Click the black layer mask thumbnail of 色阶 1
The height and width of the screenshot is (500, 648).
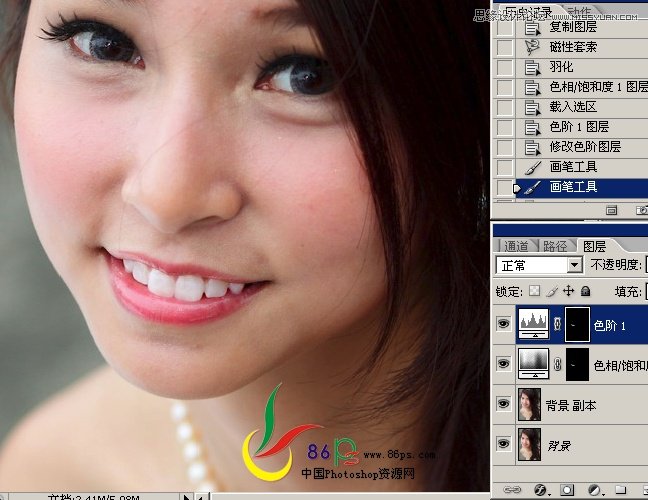pyautogui.click(x=577, y=324)
